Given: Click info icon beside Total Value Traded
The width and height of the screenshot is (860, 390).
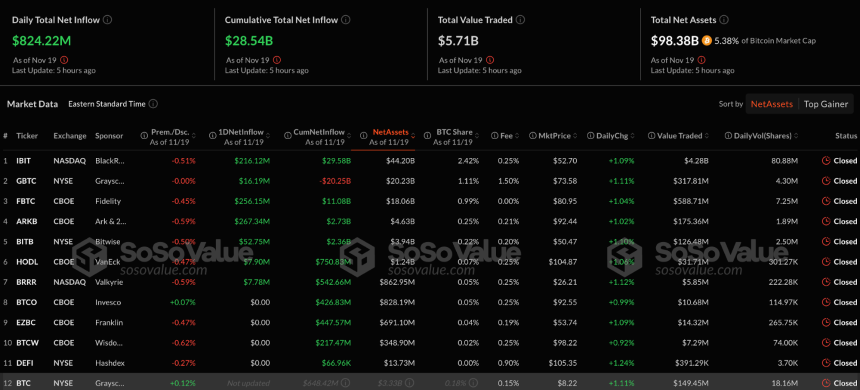Looking at the screenshot, I should coord(520,20).
